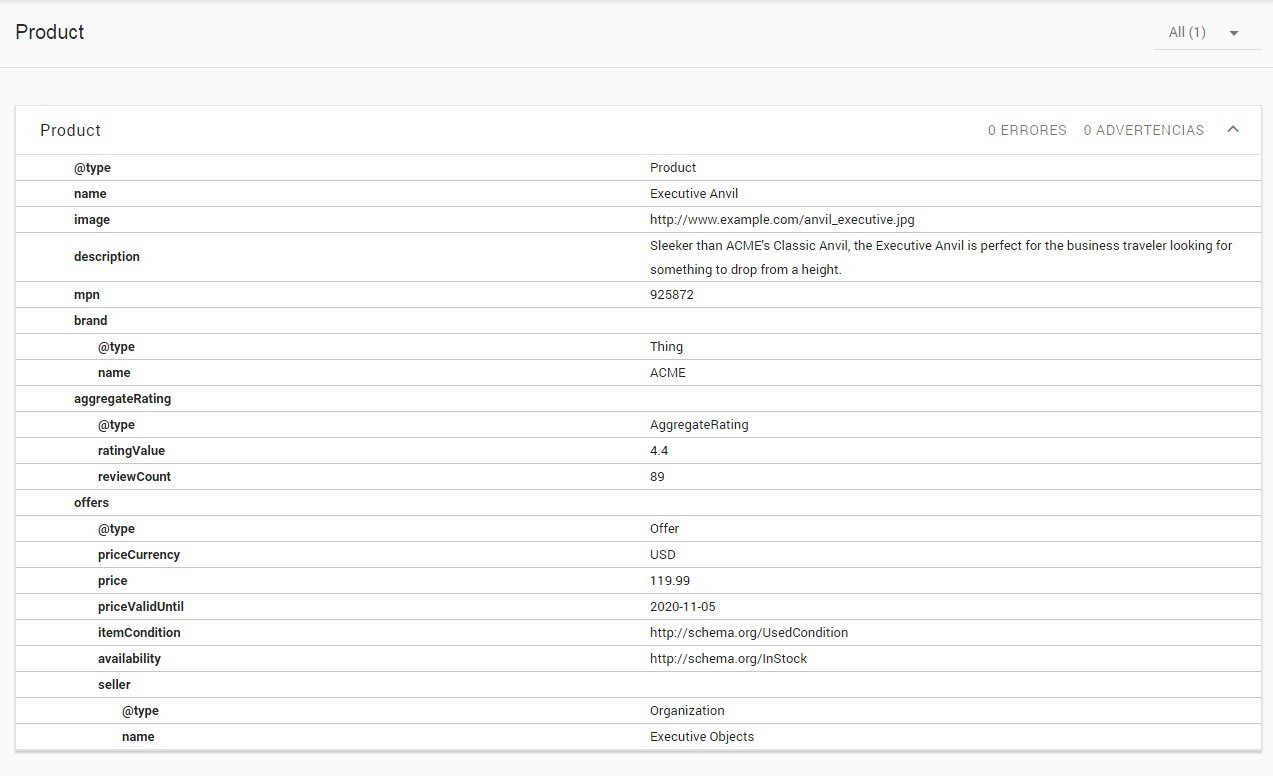Click the reviewCount label

pyautogui.click(x=134, y=477)
